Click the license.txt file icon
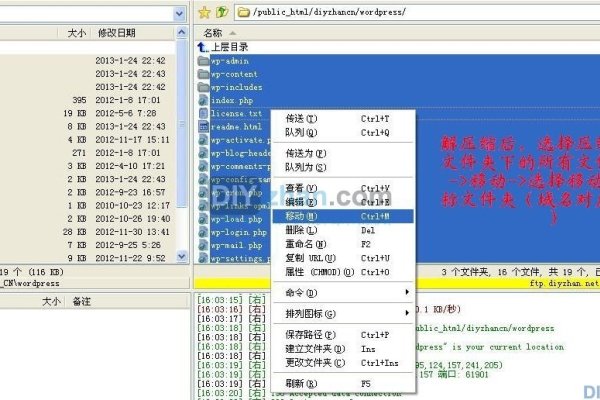The image size is (600, 400). point(204,114)
